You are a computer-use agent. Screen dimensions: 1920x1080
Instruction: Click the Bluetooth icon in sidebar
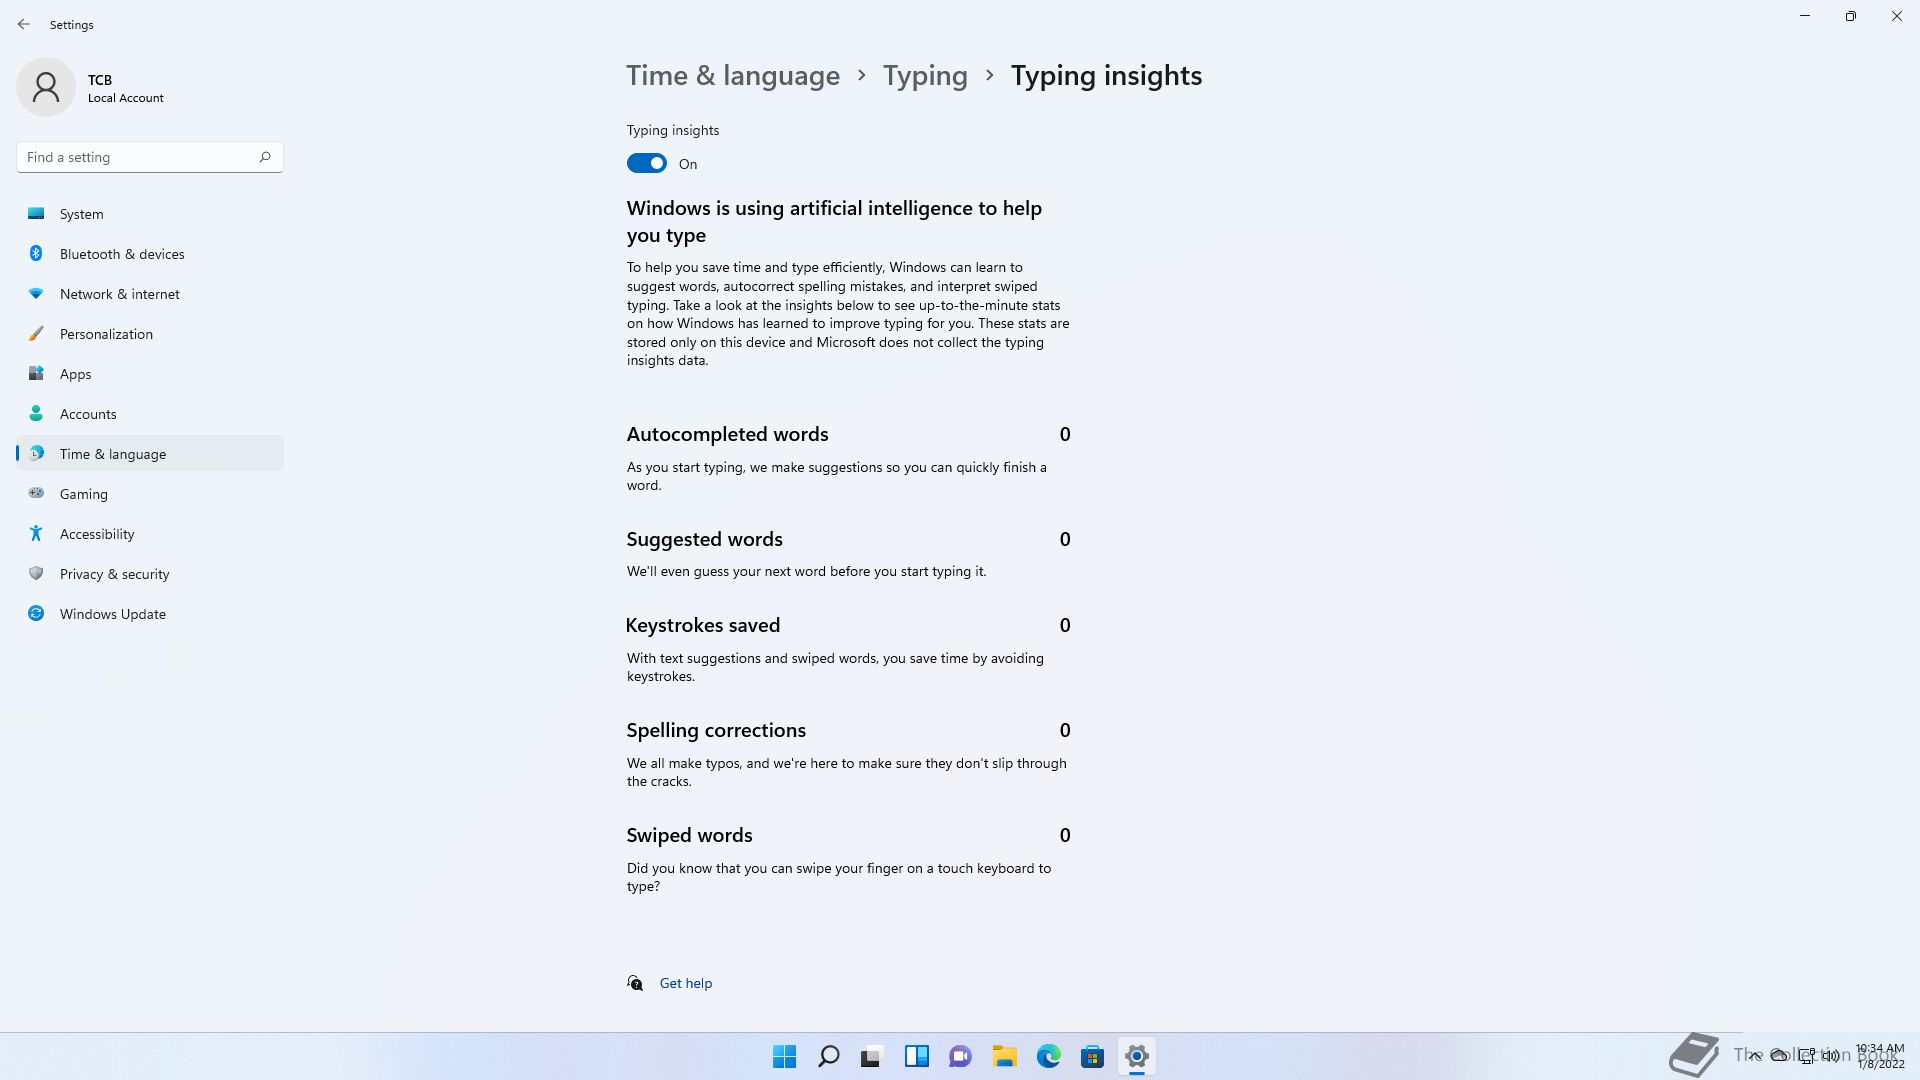(x=36, y=253)
